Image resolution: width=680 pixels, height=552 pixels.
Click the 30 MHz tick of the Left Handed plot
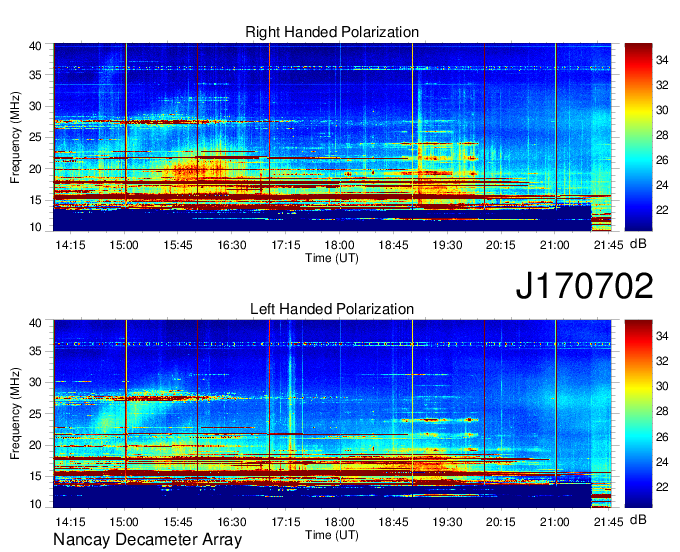(35, 382)
